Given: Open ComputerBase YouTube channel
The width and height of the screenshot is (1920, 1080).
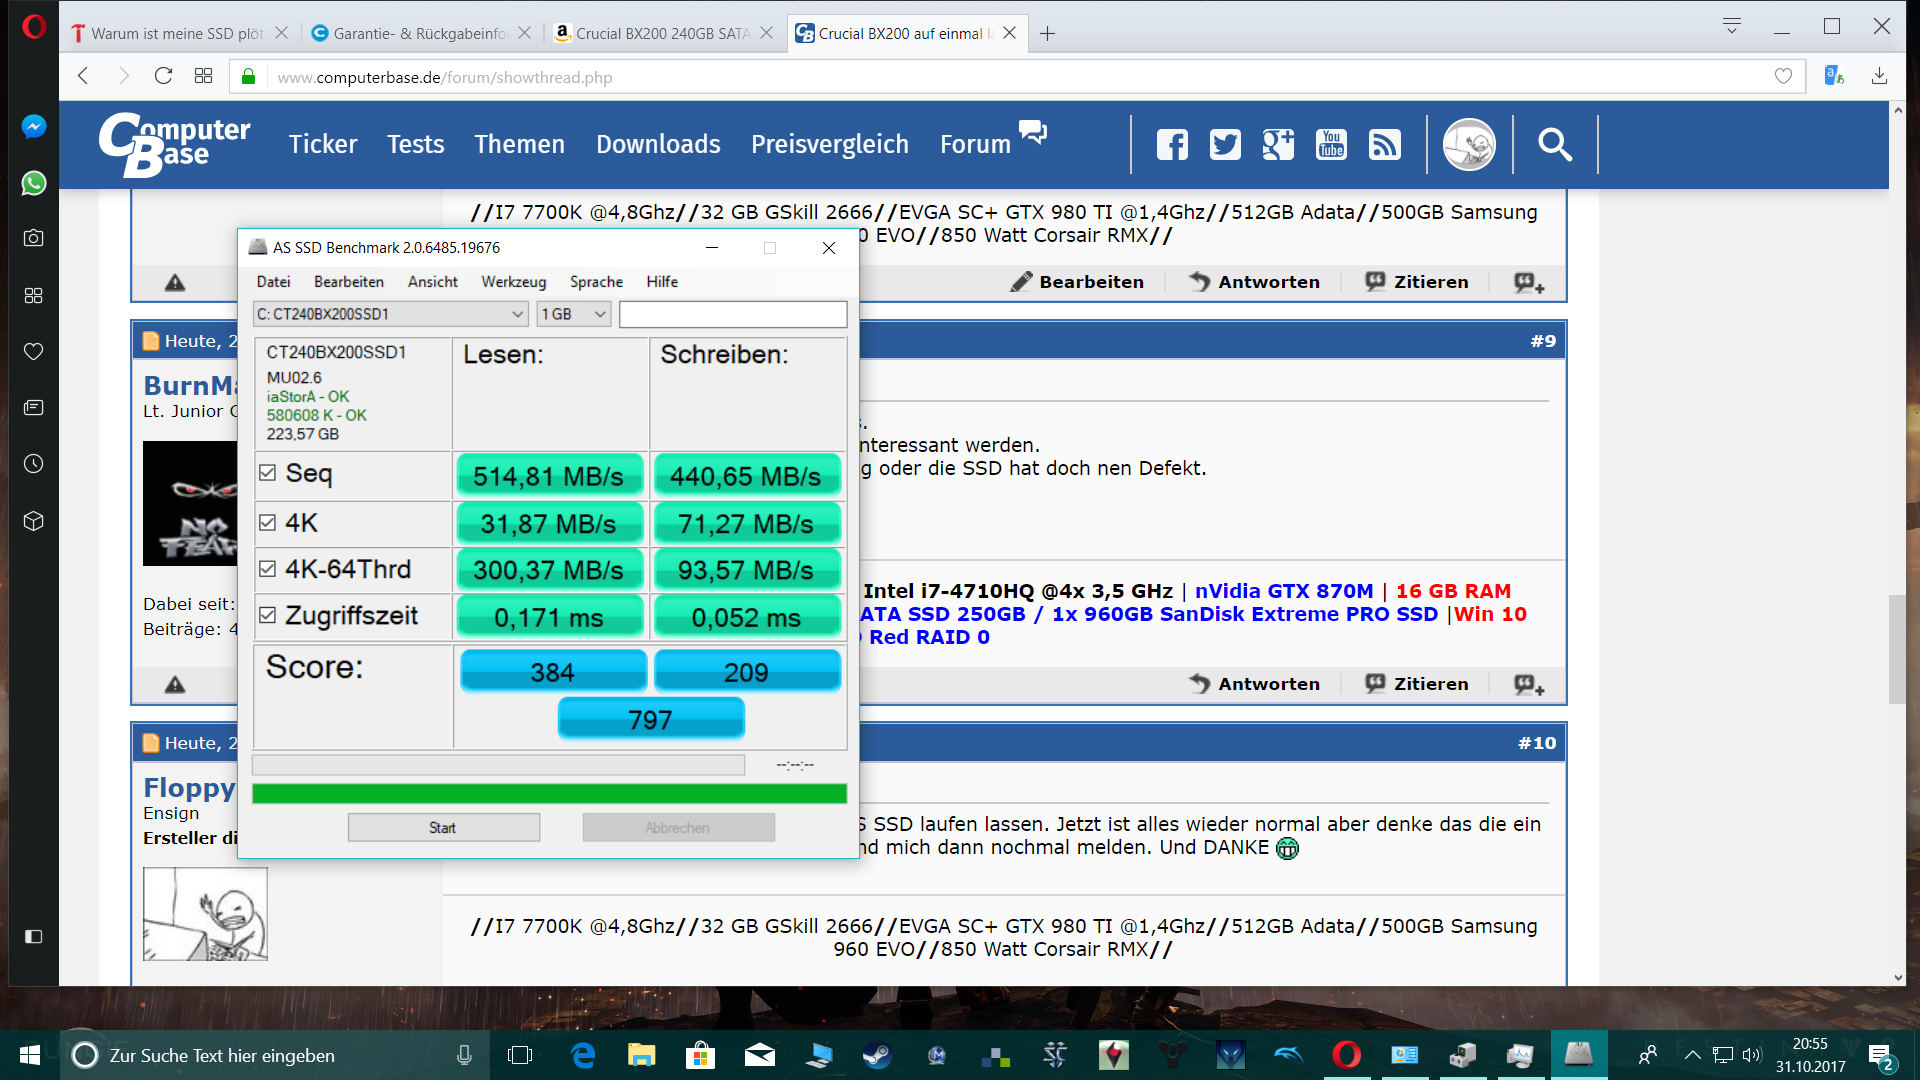Looking at the screenshot, I should tap(1331, 145).
